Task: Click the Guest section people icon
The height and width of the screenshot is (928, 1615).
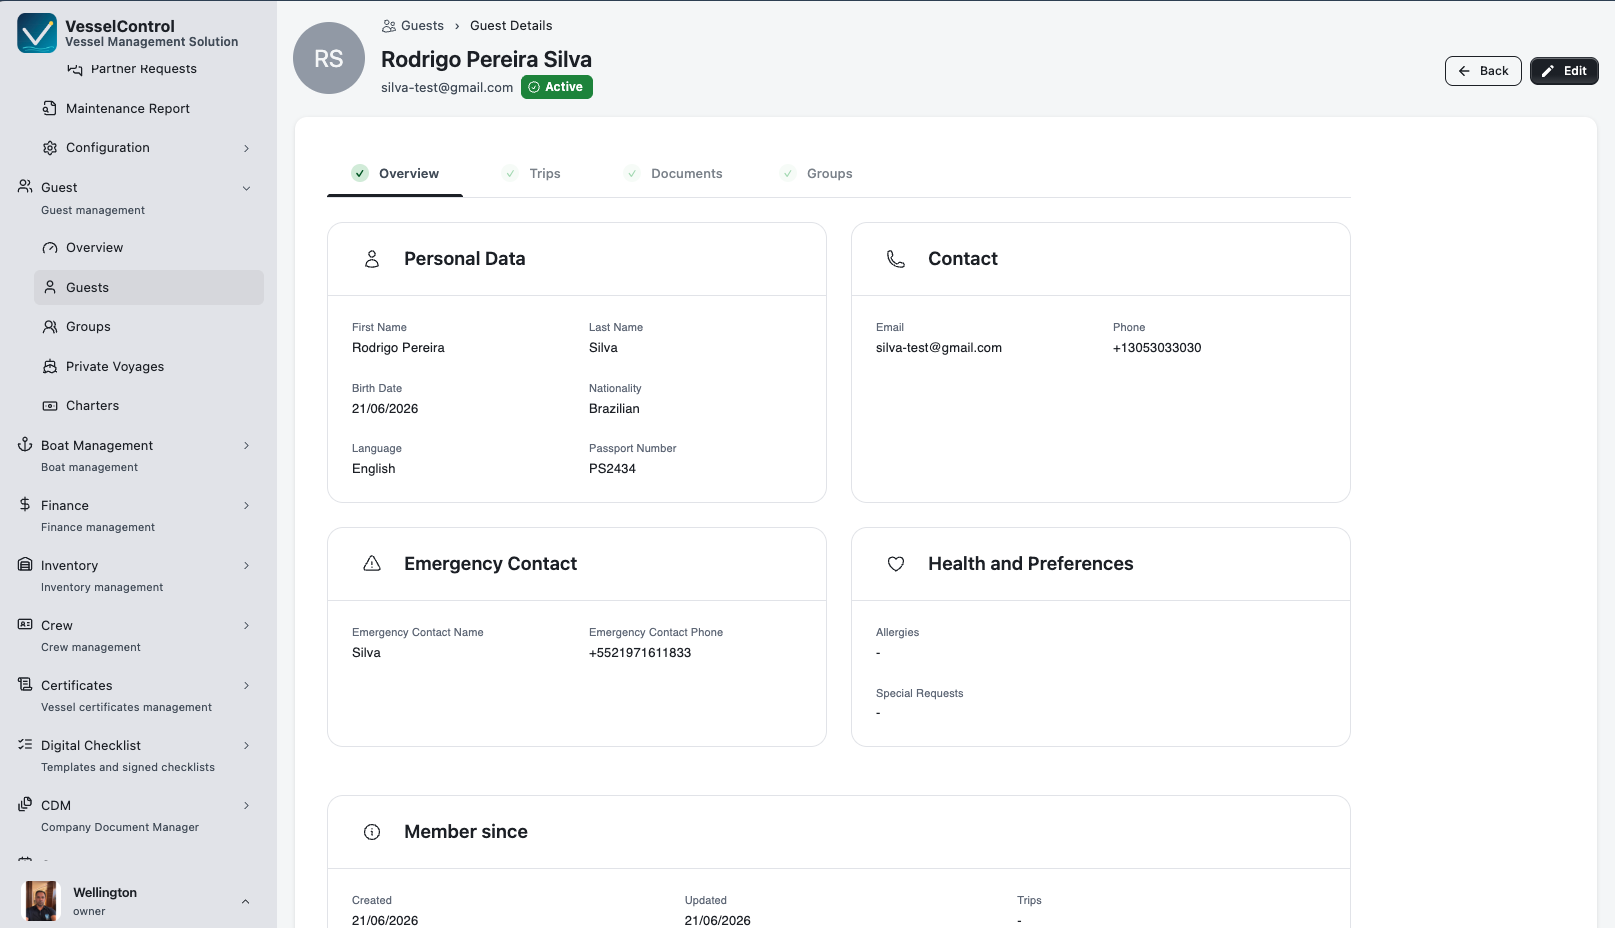Action: click(25, 187)
